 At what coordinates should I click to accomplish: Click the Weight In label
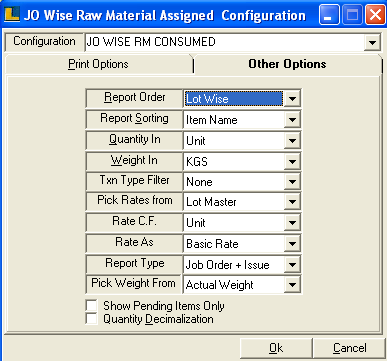coord(134,160)
